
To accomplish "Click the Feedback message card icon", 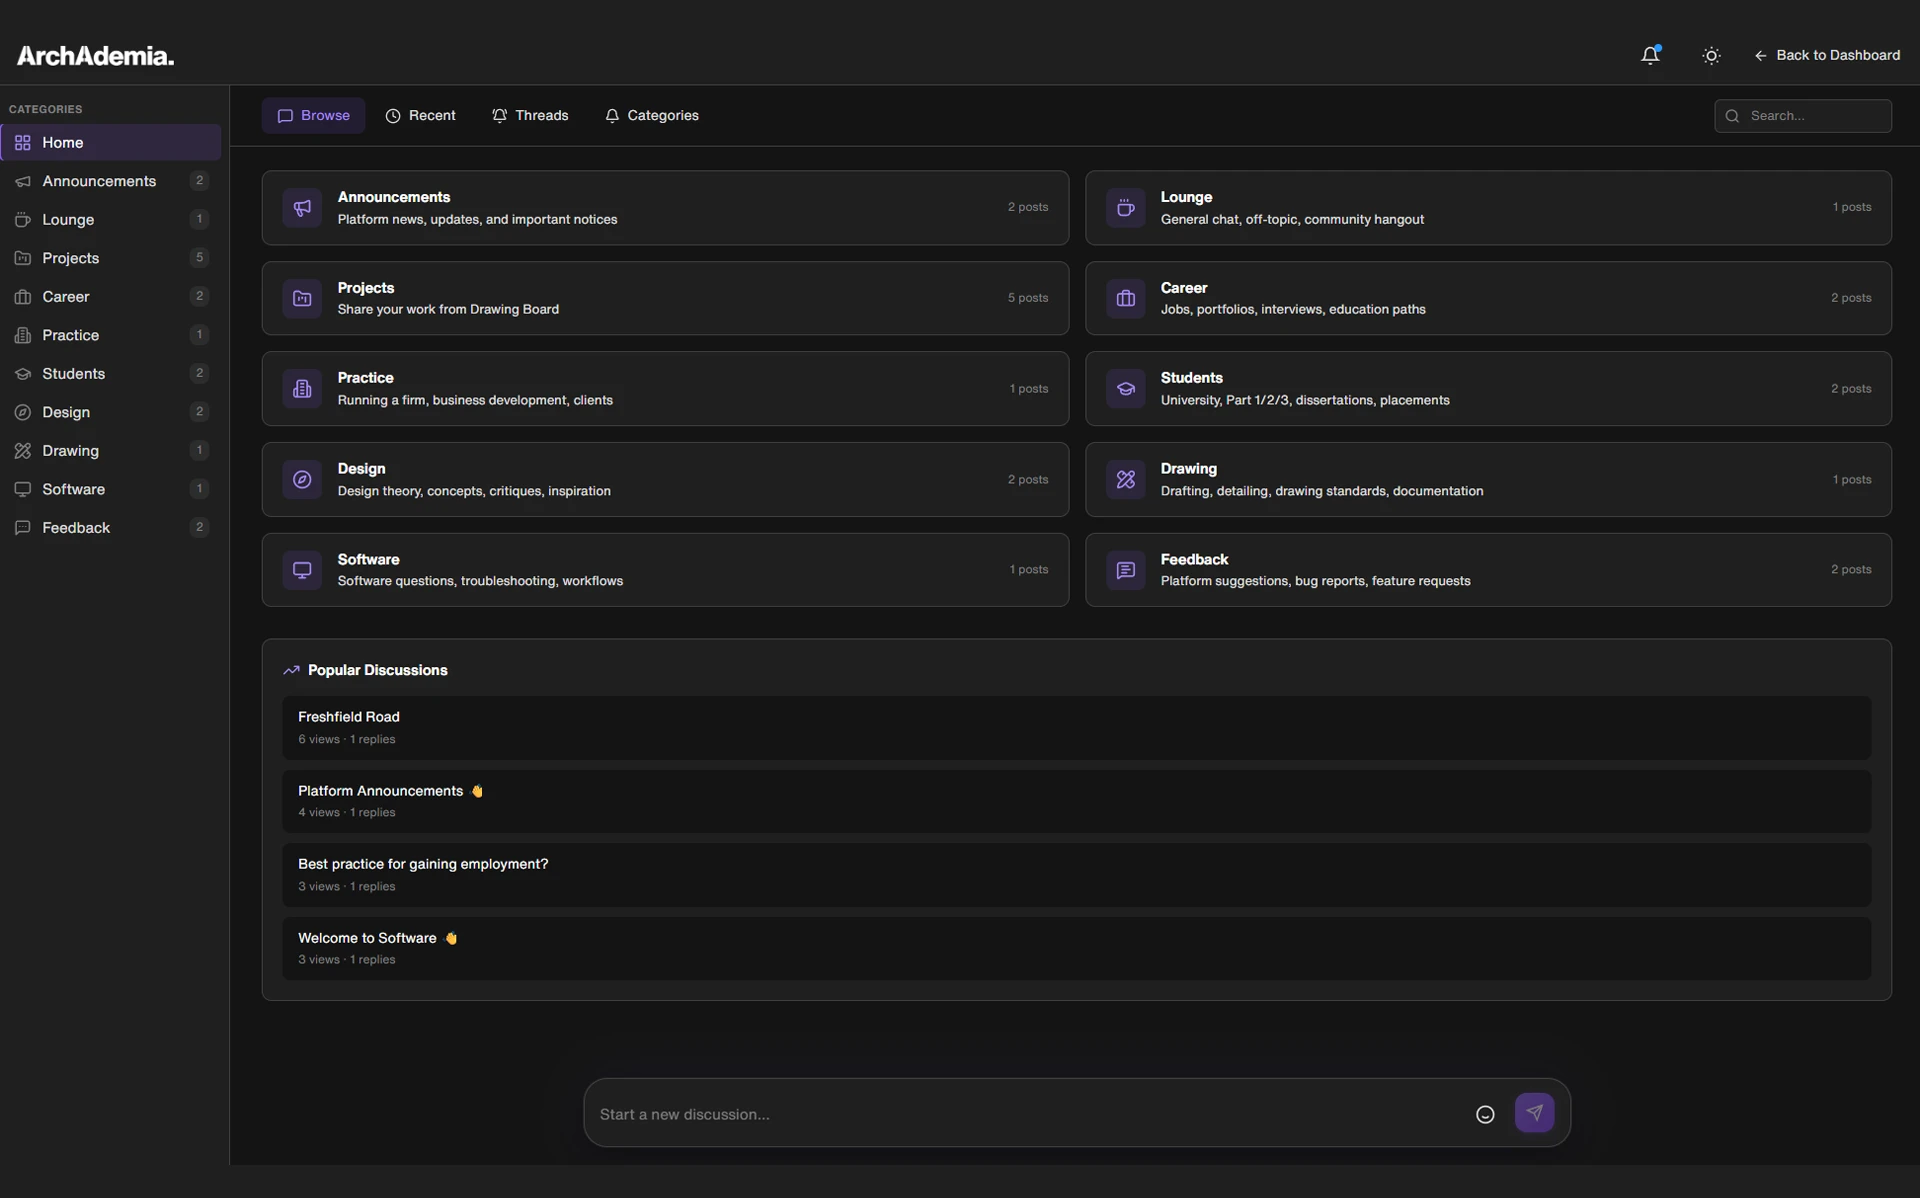I will click(x=1125, y=570).
